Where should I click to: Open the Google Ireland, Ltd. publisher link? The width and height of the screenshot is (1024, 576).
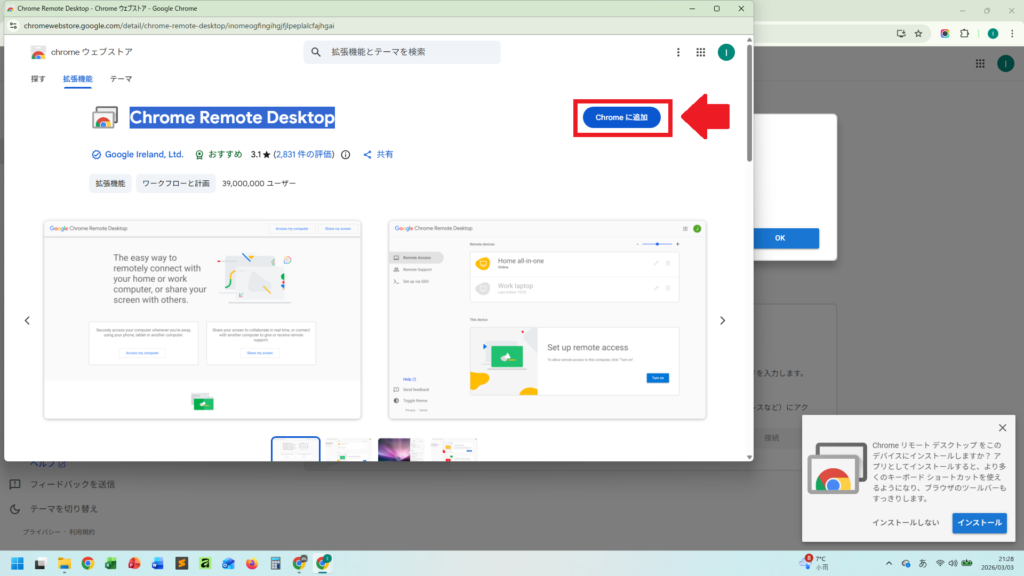pyautogui.click(x=144, y=155)
